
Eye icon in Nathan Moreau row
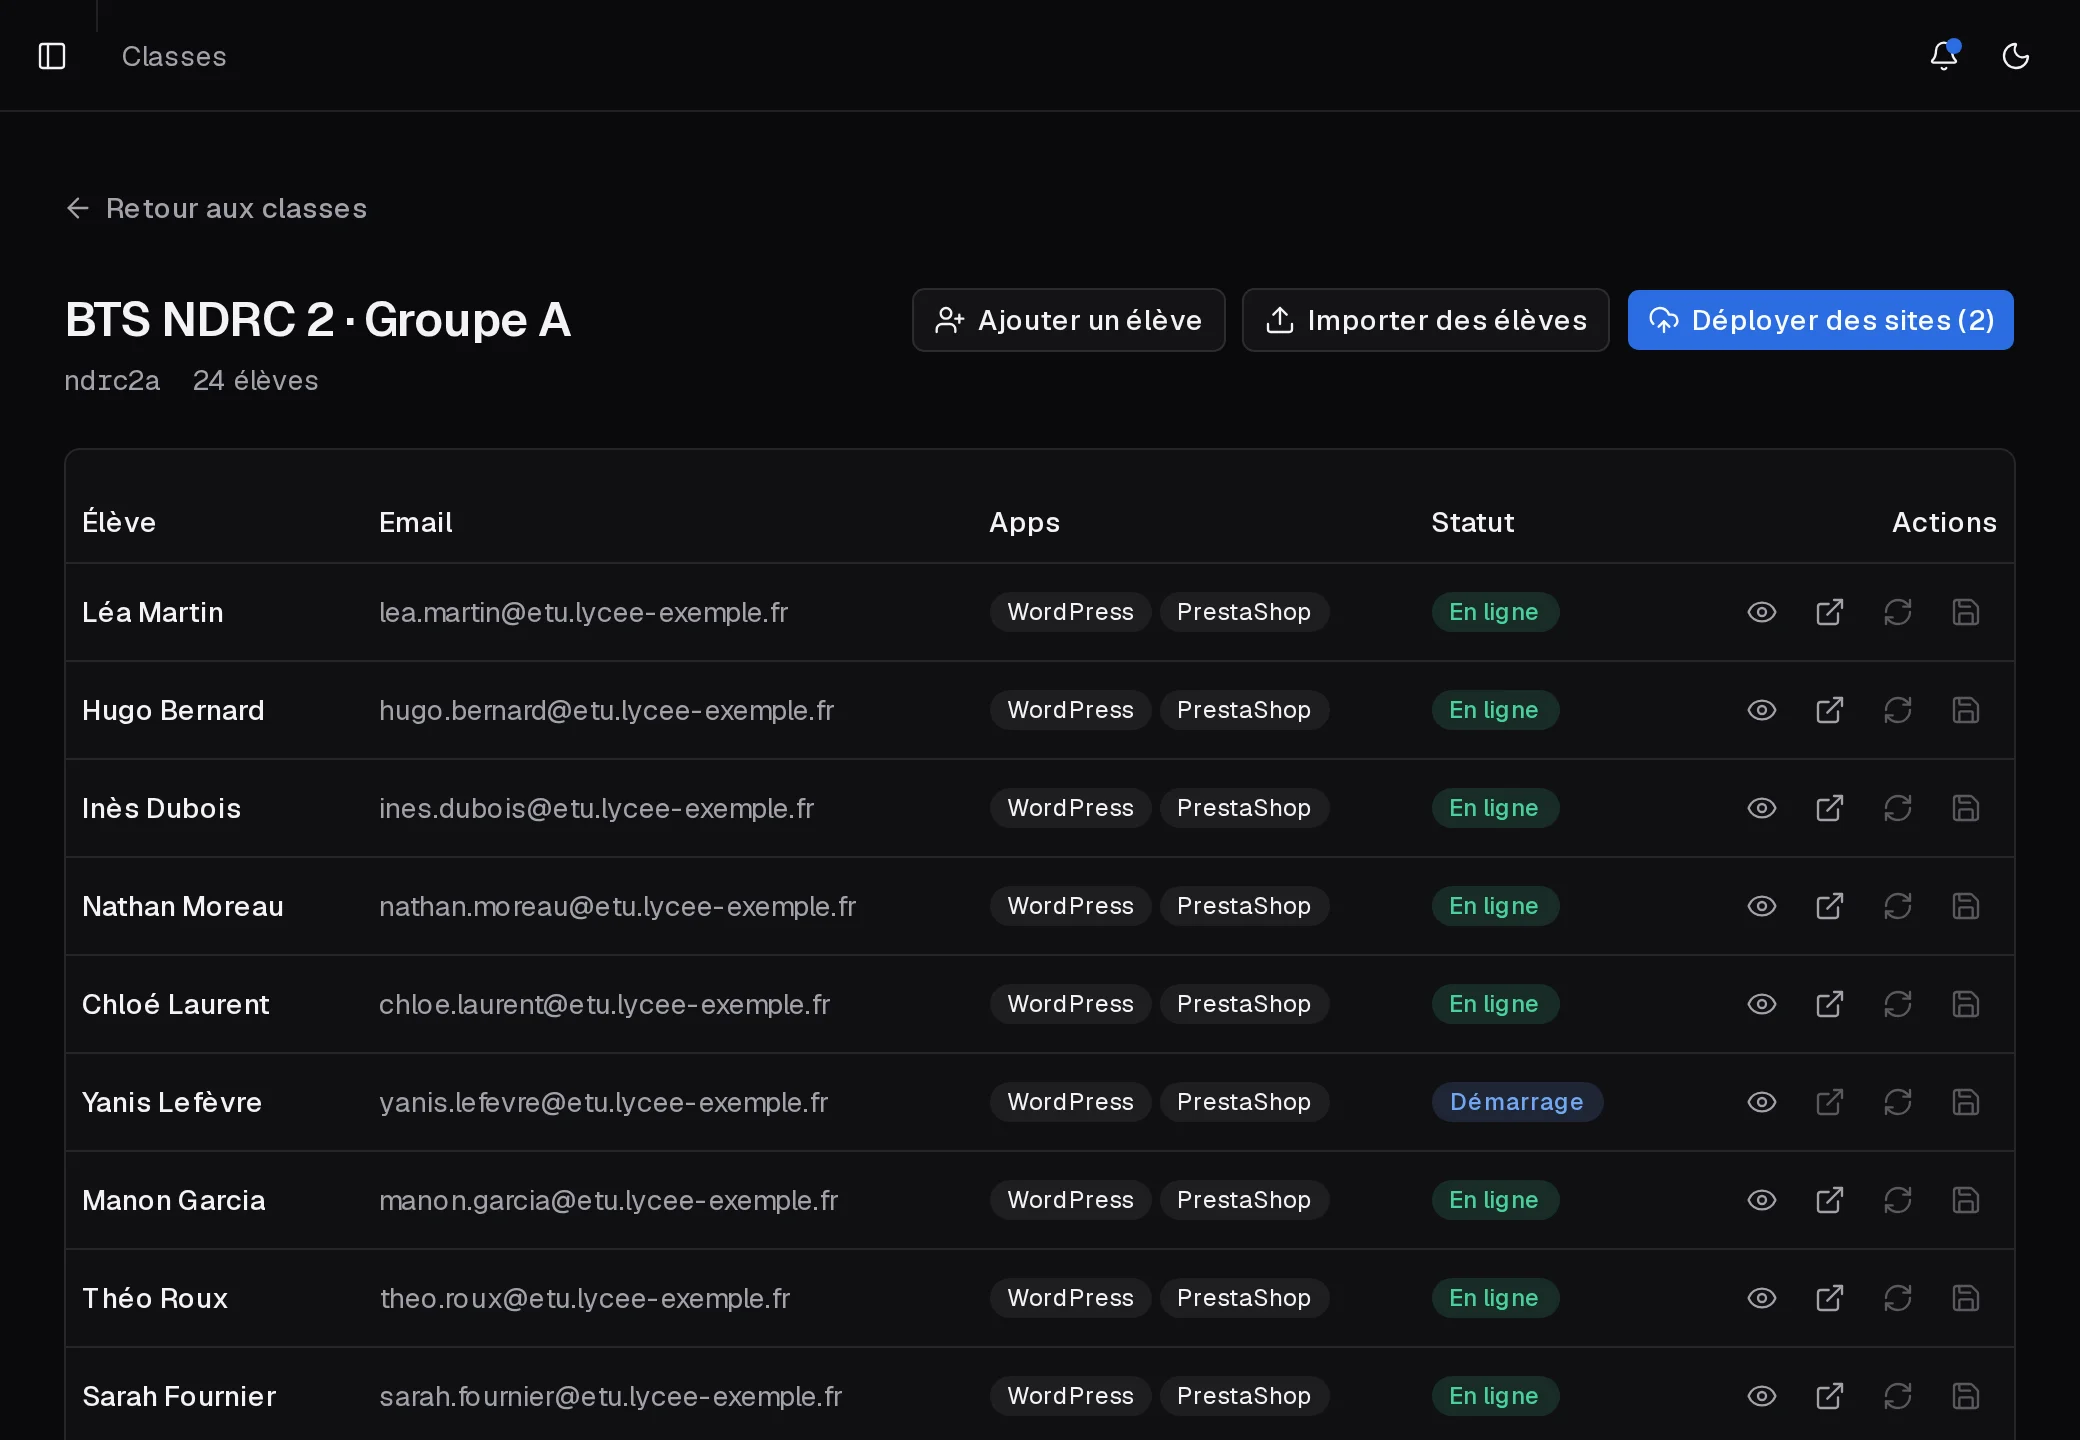click(1762, 906)
